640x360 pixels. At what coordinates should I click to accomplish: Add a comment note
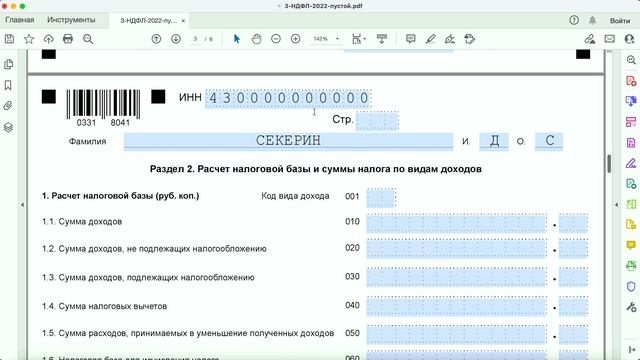point(411,39)
